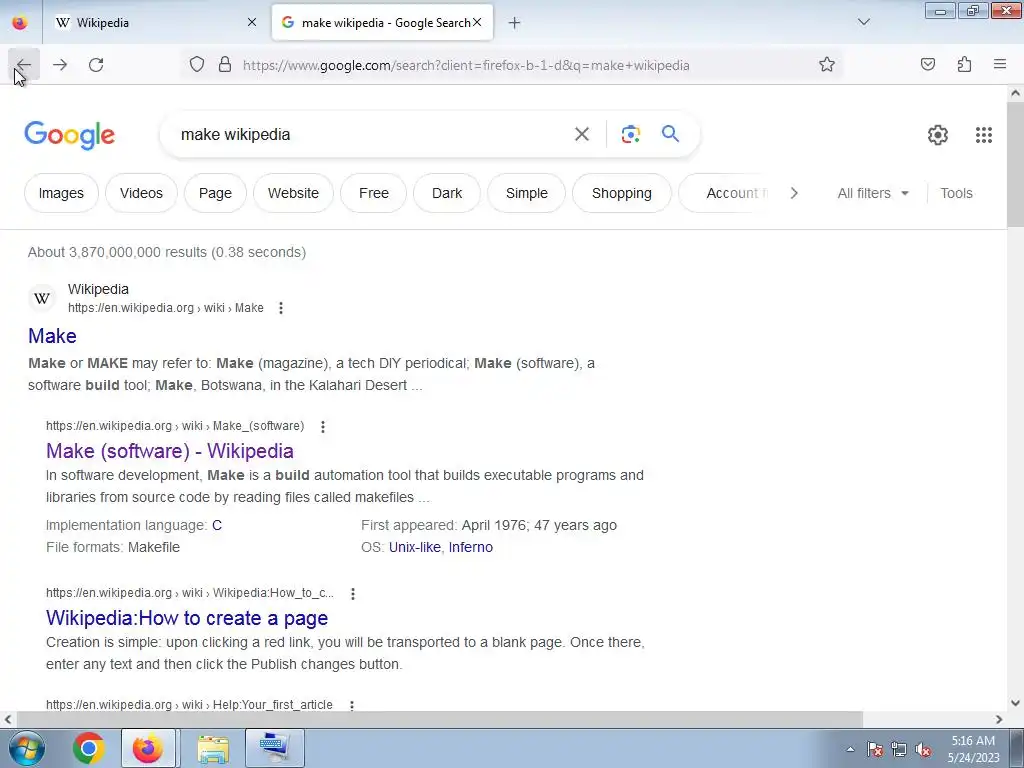Click the Firefox taskbar icon
Viewport: 1024px width, 768px height.
click(x=148, y=748)
